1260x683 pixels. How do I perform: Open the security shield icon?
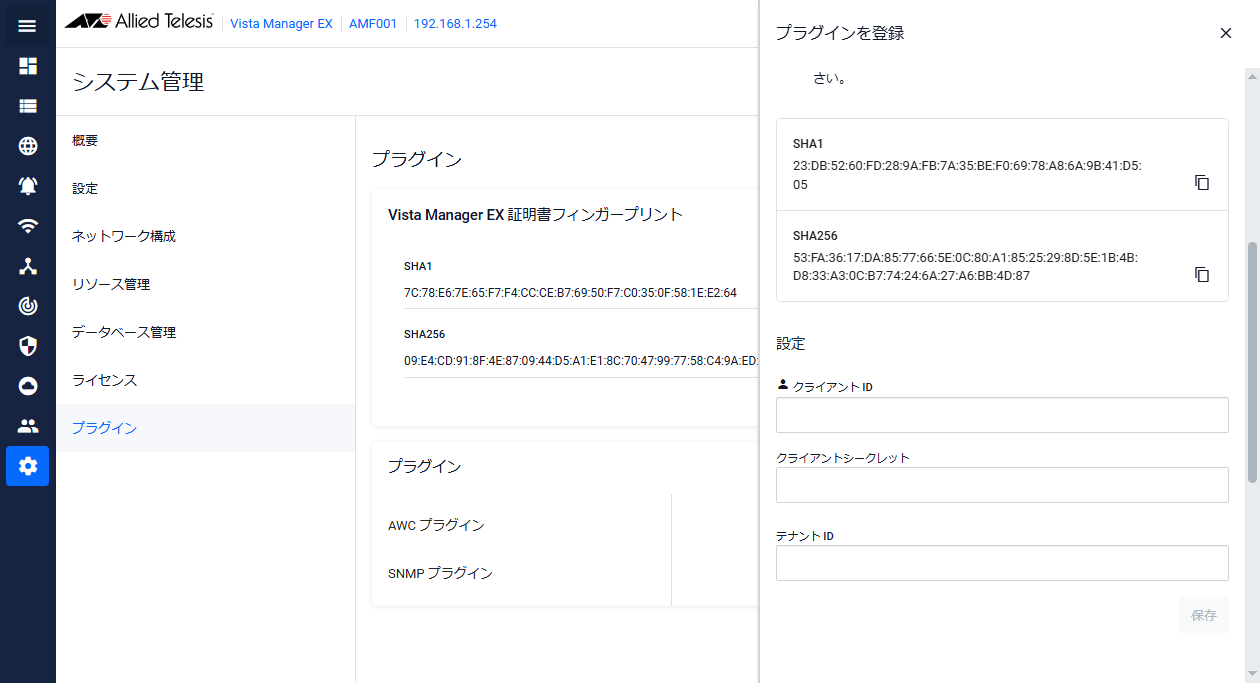(28, 346)
